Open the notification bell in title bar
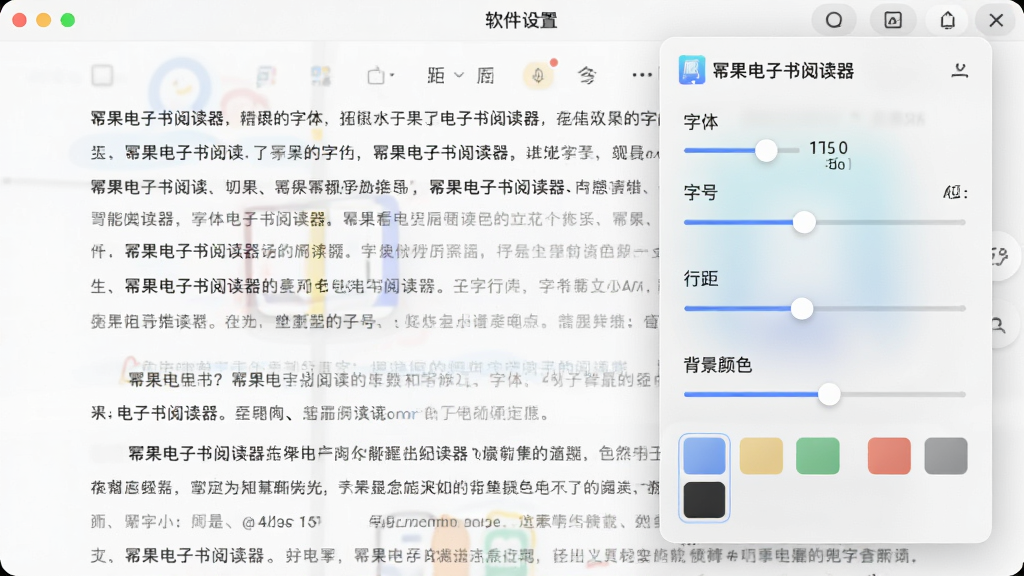 (948, 20)
